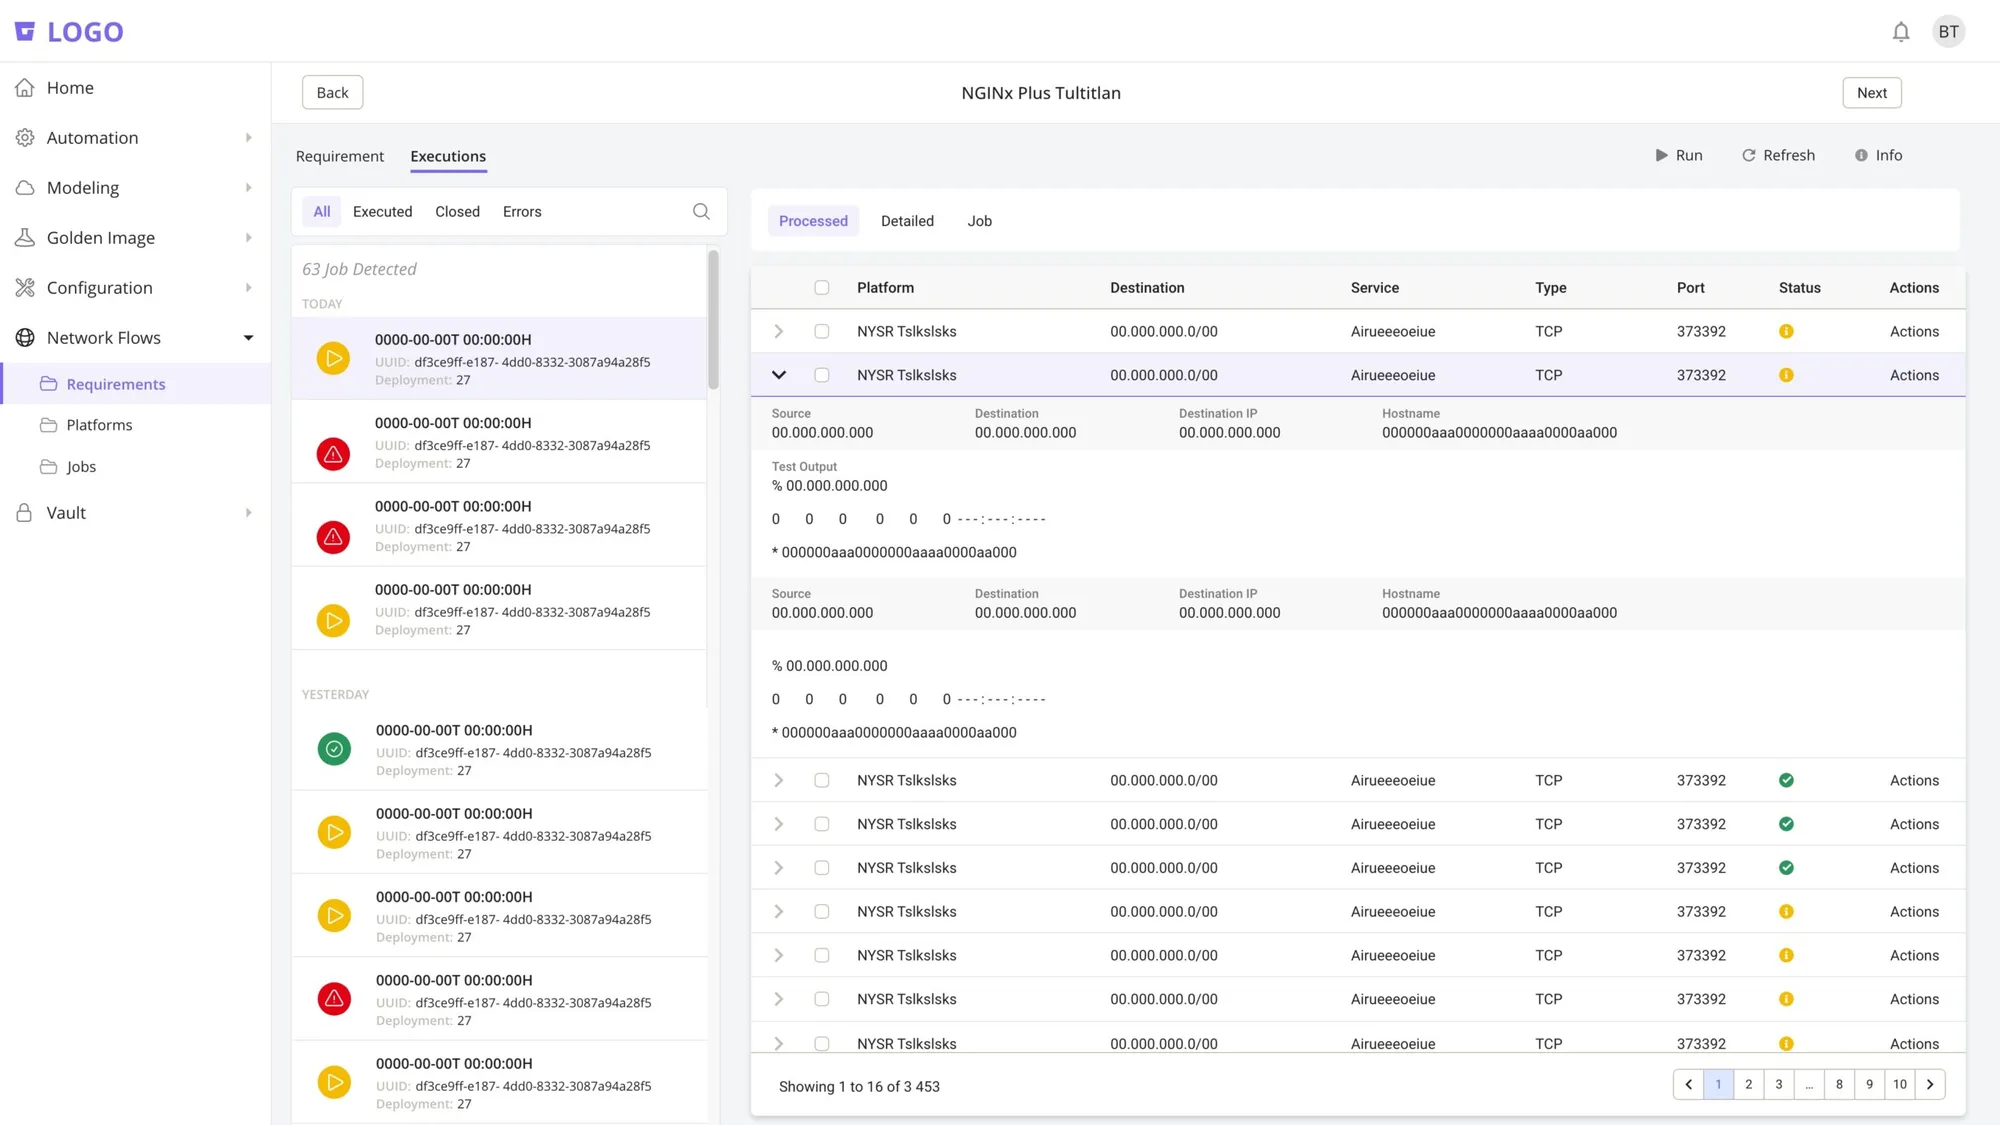Check the third NYSR Tslkslsks row checkbox

click(822, 780)
